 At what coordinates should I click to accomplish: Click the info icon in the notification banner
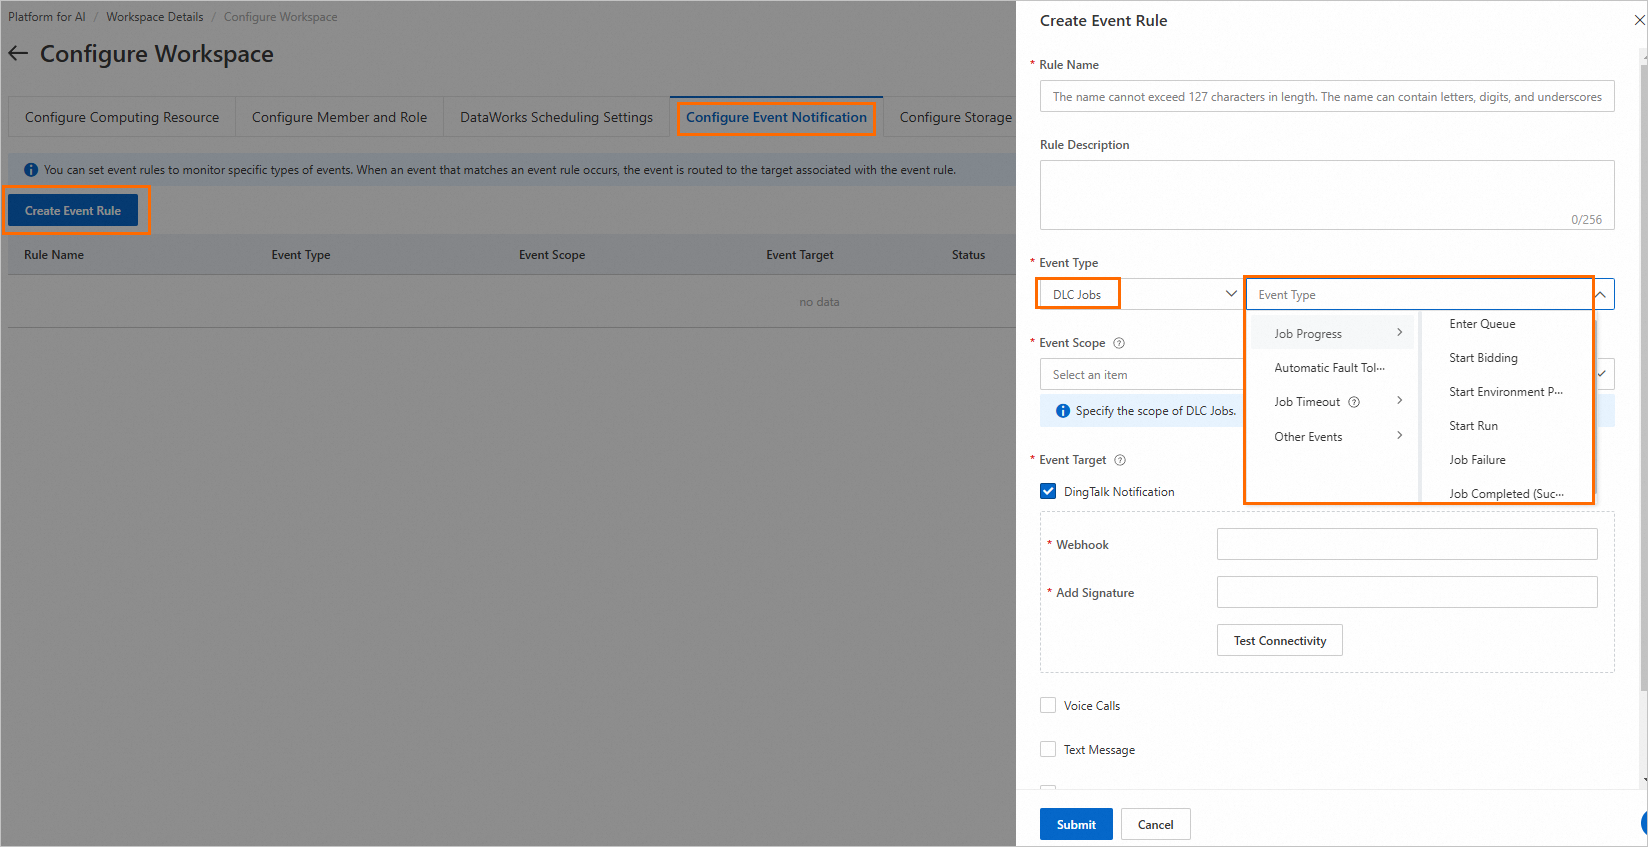click(31, 170)
